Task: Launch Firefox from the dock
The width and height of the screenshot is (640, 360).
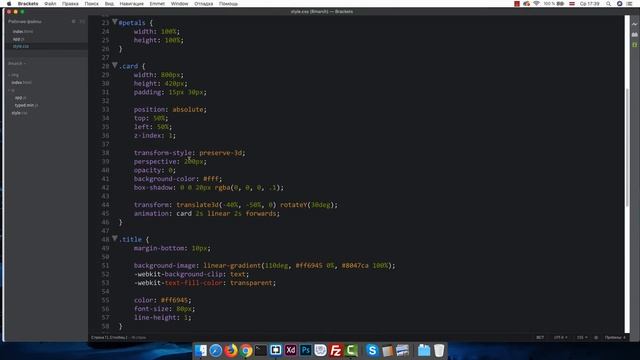Action: coord(231,350)
